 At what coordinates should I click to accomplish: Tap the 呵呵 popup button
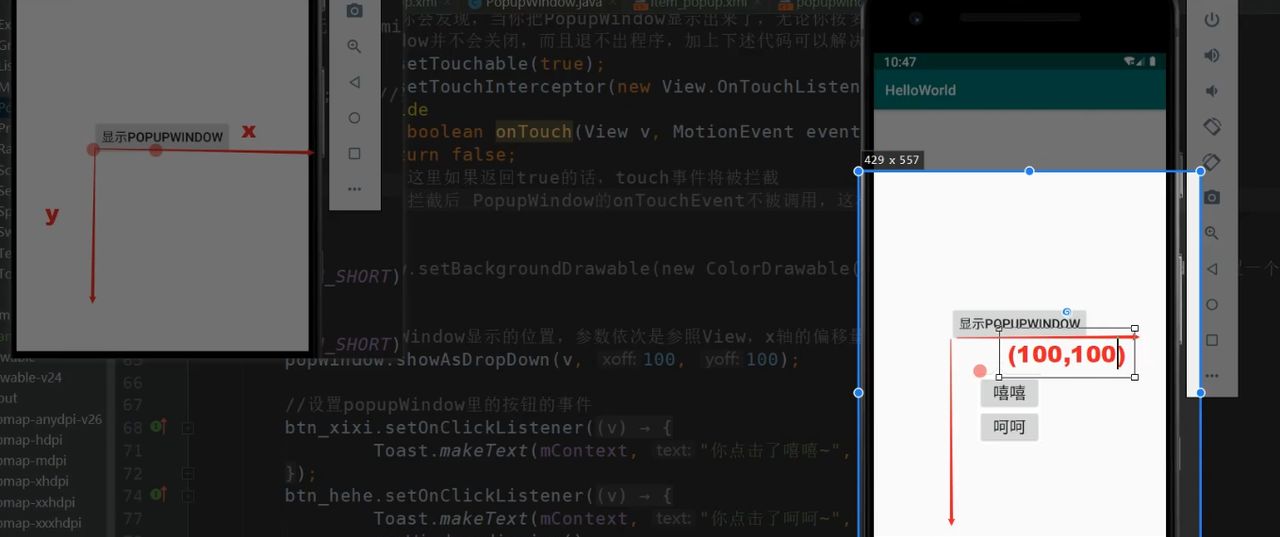(1009, 428)
